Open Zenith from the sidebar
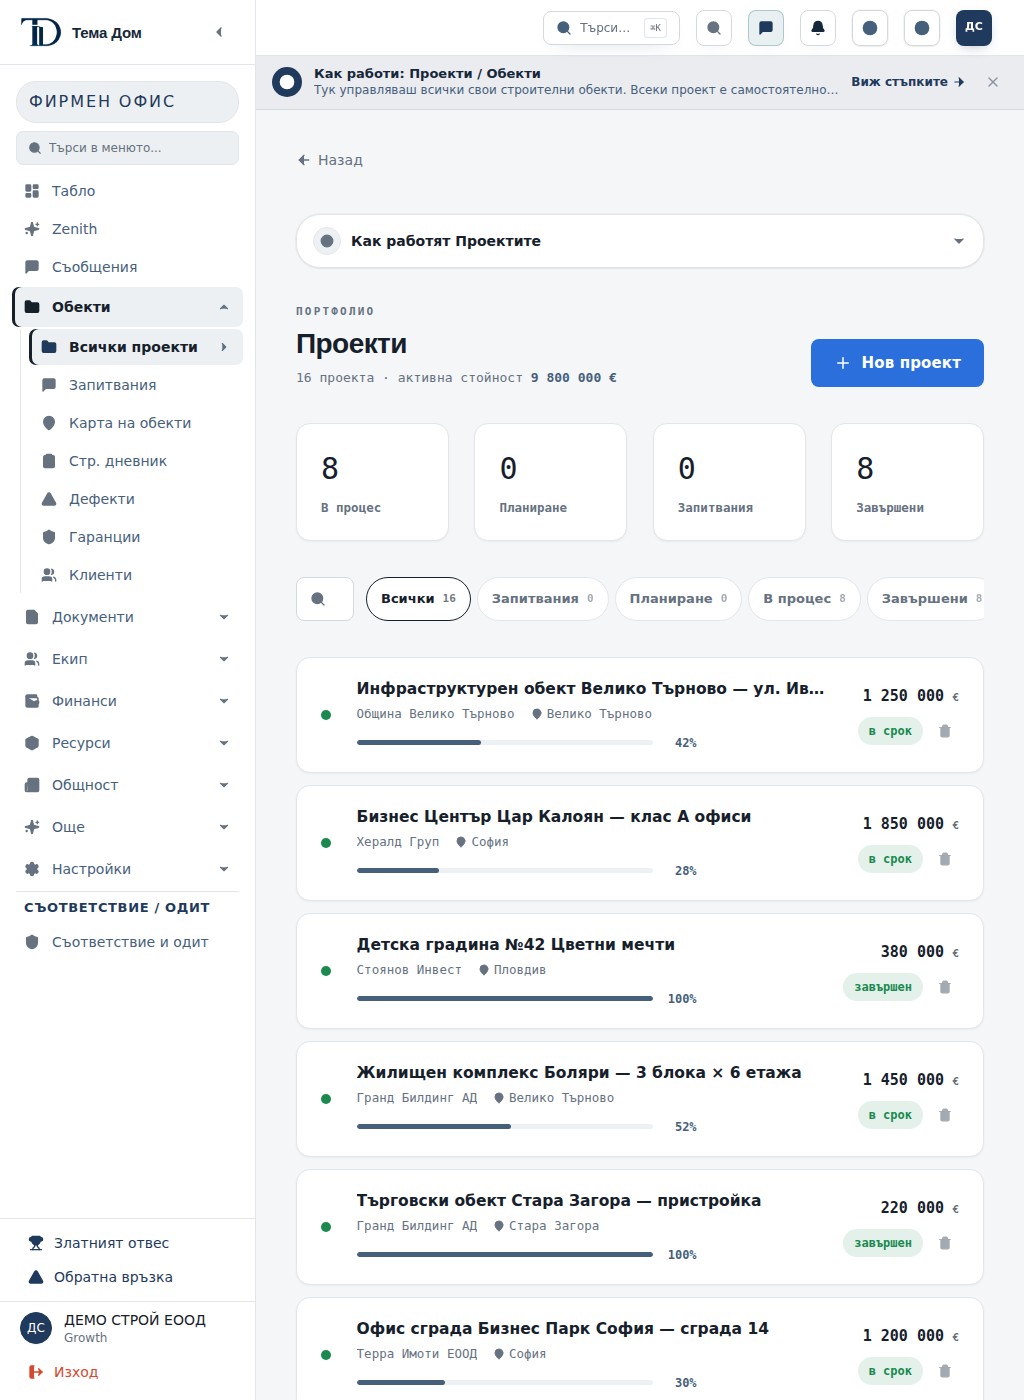Image resolution: width=1024 pixels, height=1400 pixels. coord(128,229)
